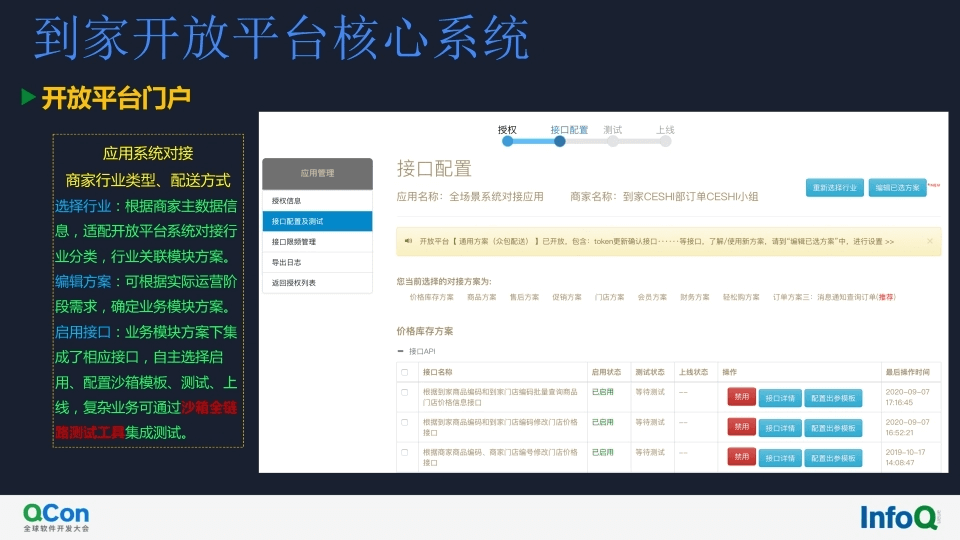Select the 上线 step label
Viewport: 960px width, 540px height.
[x=666, y=130]
